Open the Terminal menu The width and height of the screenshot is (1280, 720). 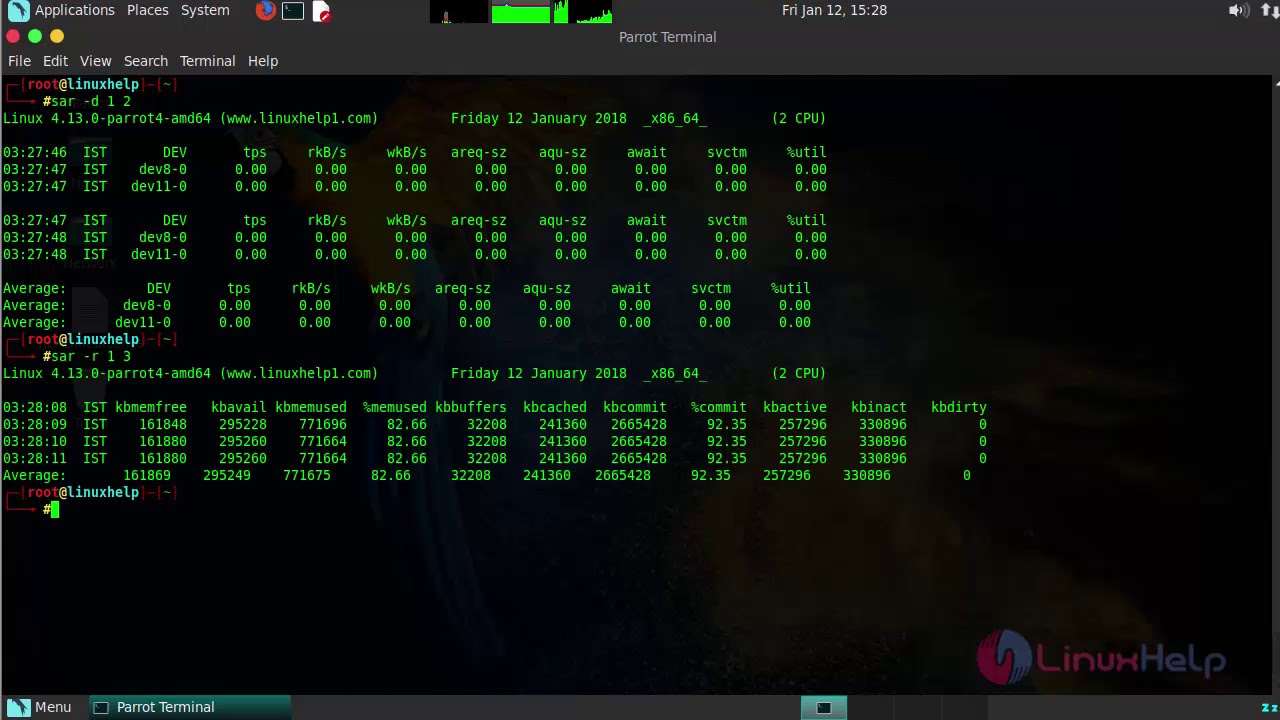[207, 61]
